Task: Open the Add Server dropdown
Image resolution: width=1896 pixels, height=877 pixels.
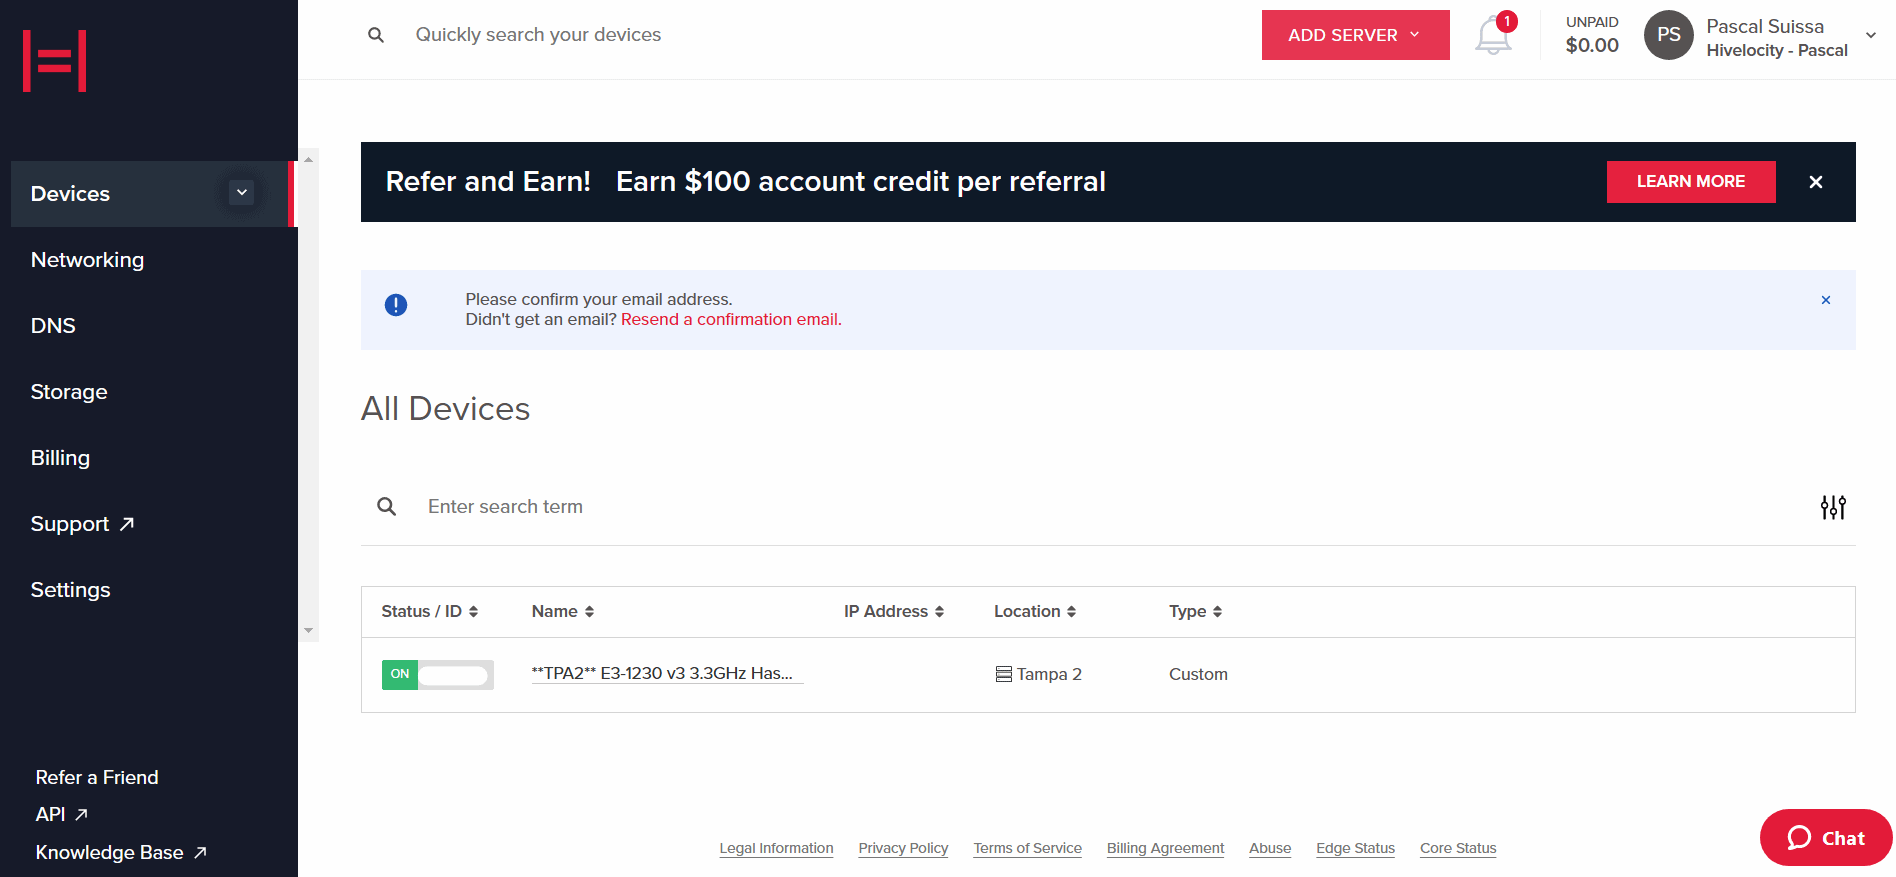Action: pos(1355,35)
